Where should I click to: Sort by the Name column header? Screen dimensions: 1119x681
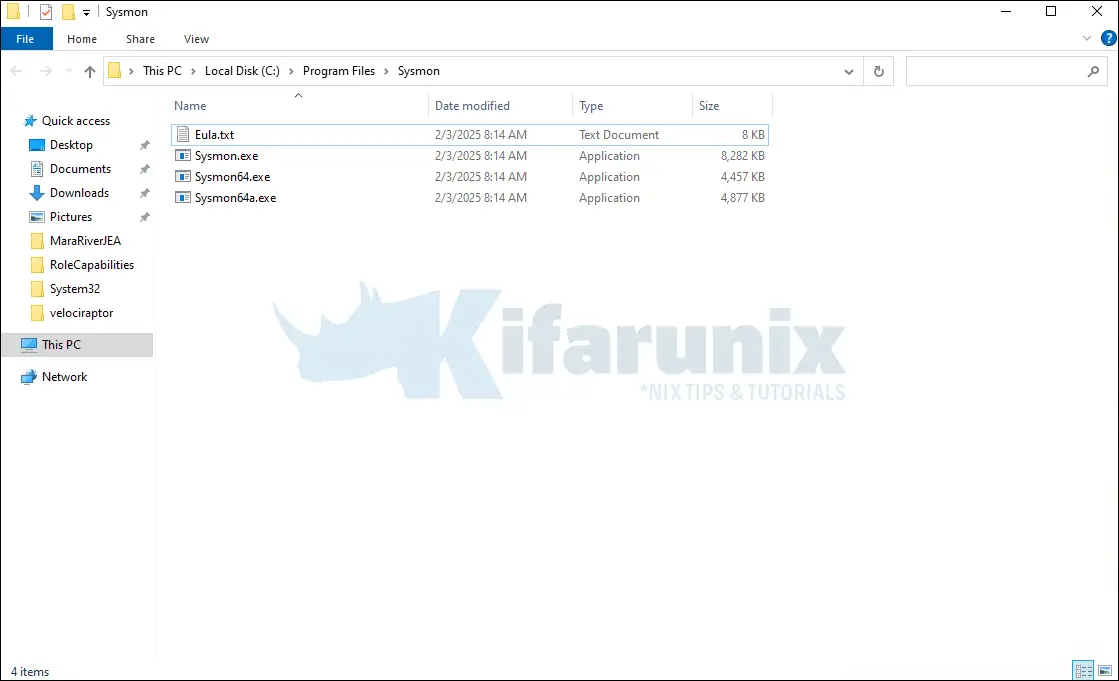[x=298, y=106]
